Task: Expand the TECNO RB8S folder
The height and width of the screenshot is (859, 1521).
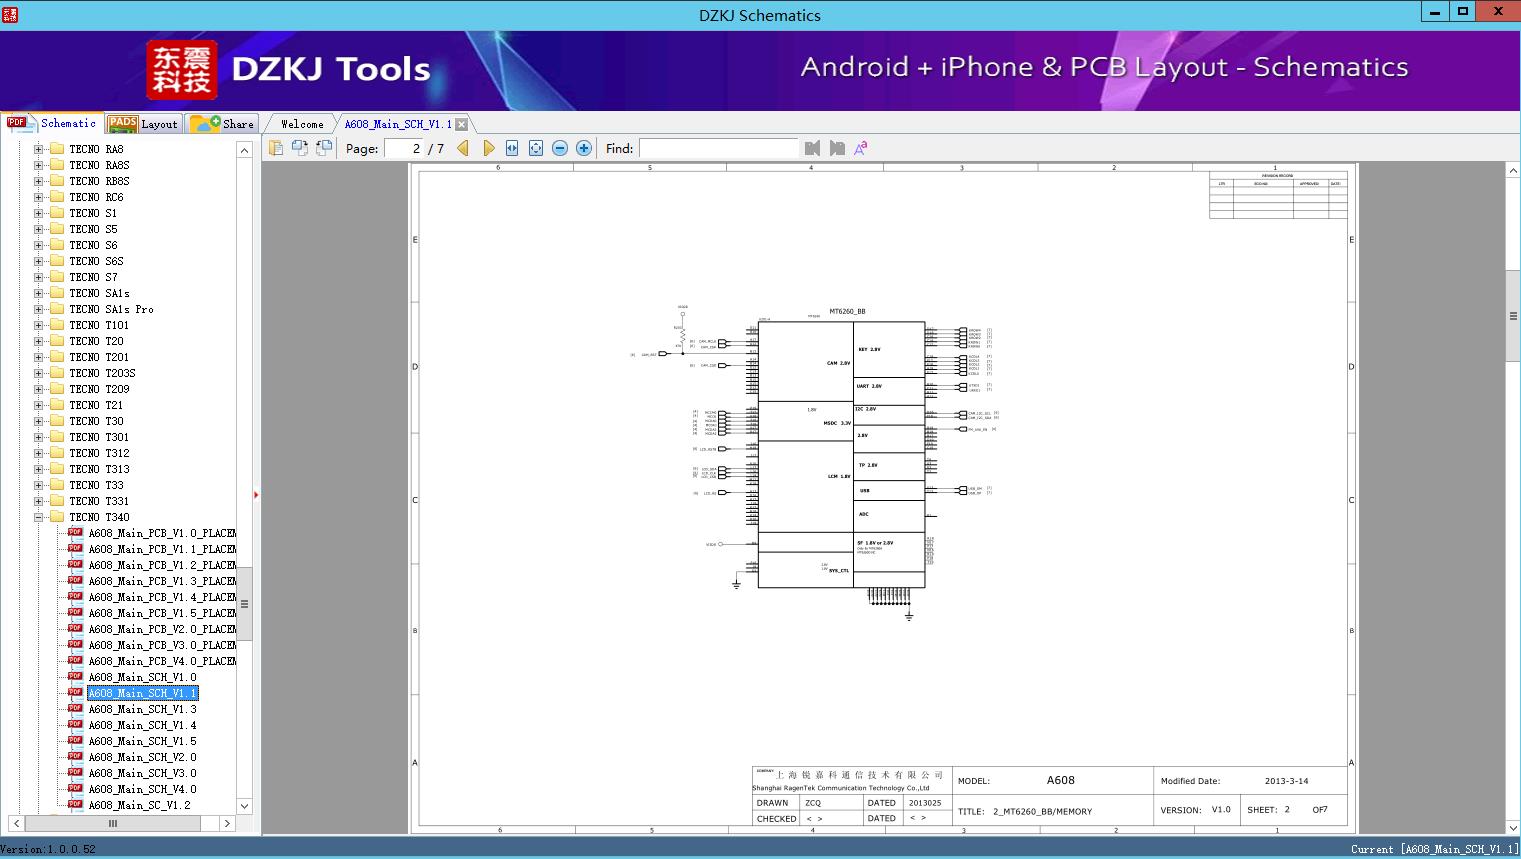Action: click(38, 181)
